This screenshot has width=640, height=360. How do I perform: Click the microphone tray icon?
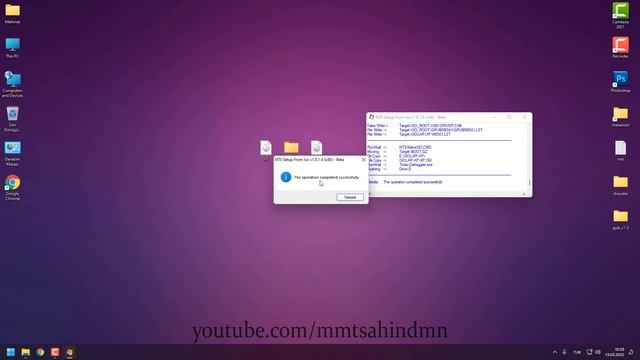click(564, 352)
